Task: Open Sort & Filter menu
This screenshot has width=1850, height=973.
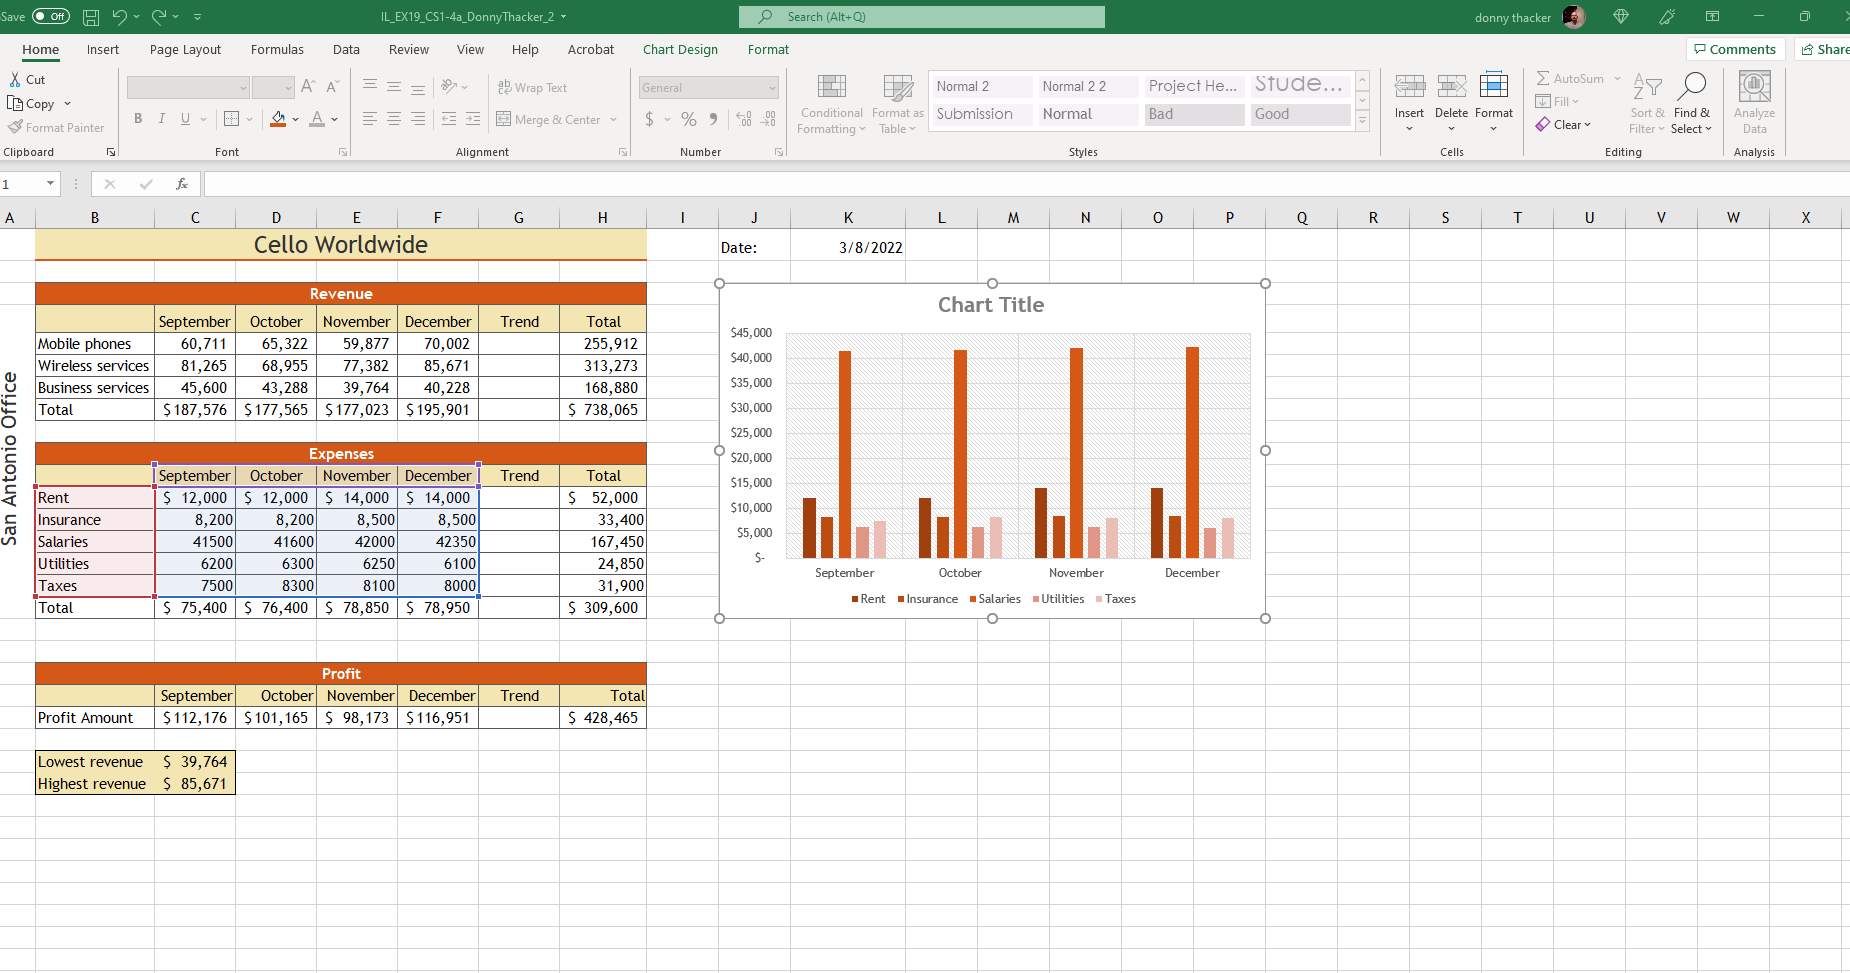Action: click(x=1647, y=104)
